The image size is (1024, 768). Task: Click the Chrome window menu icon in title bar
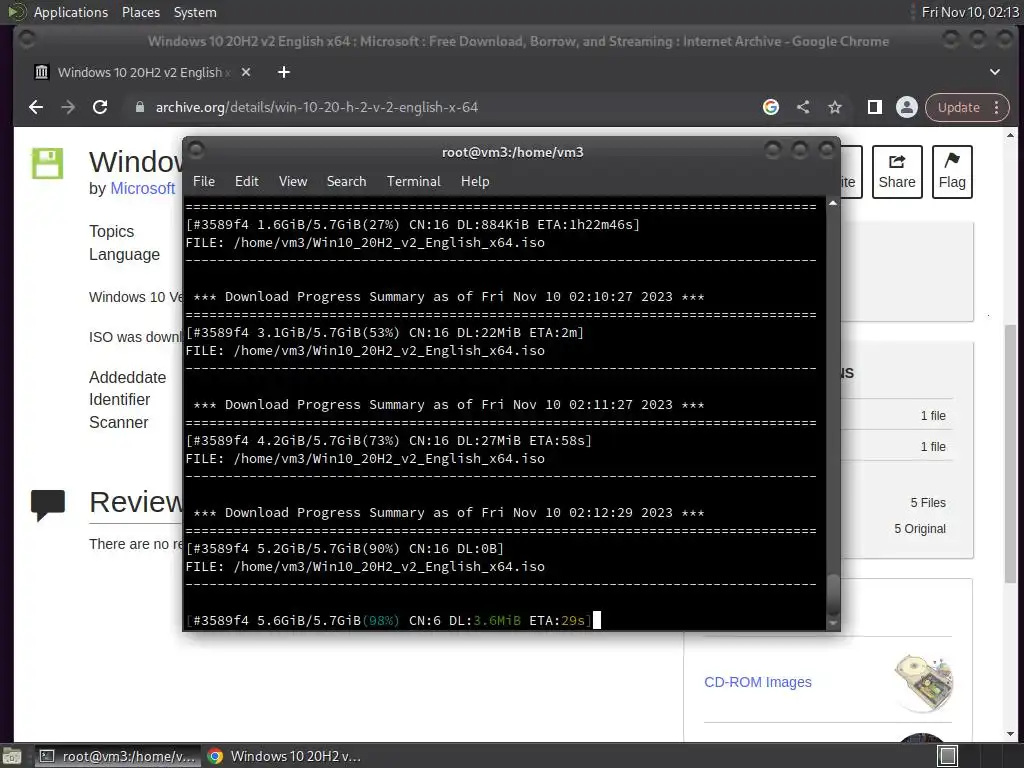click(x=27, y=40)
